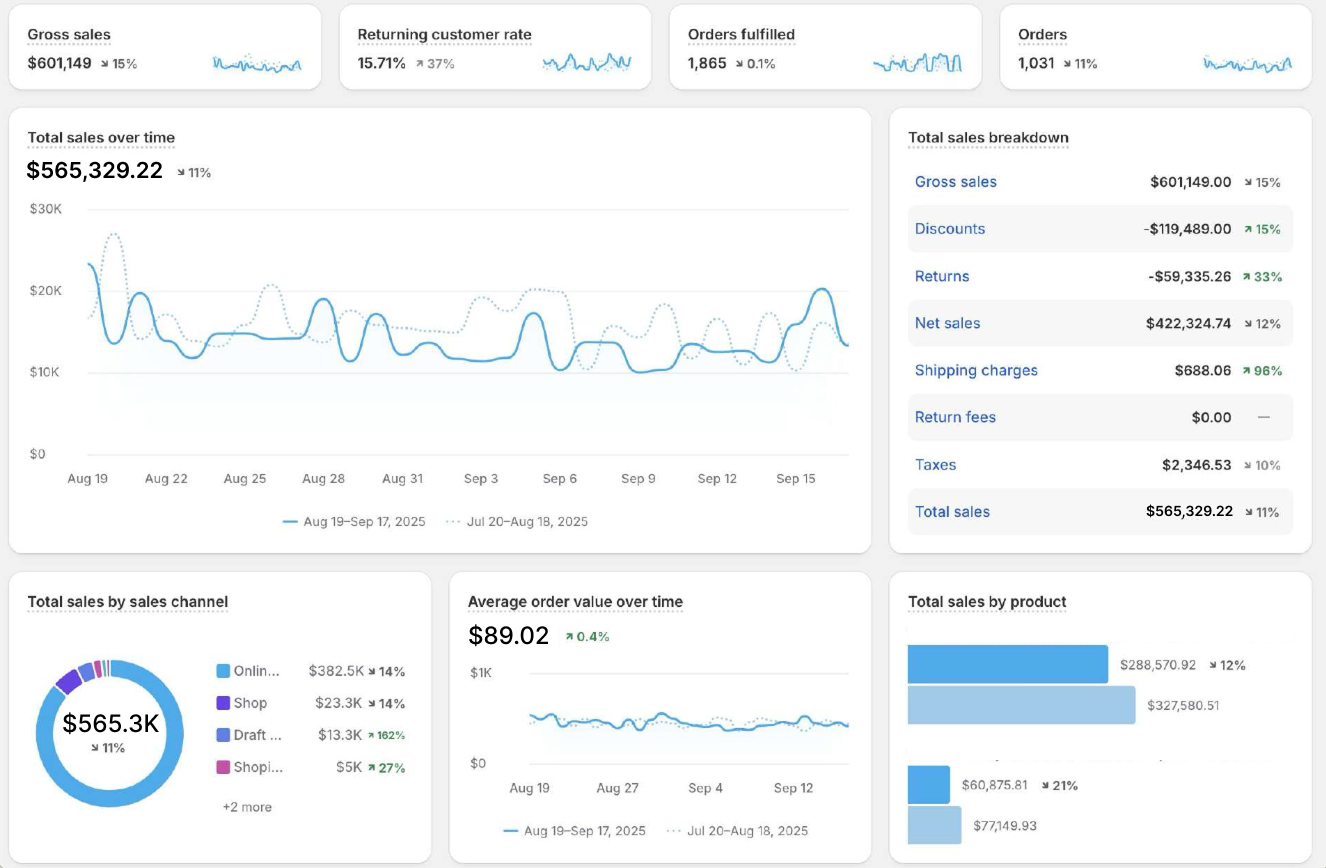1326x868 pixels.
Task: Click the Gross sales card sparkline chart
Action: tap(257, 64)
